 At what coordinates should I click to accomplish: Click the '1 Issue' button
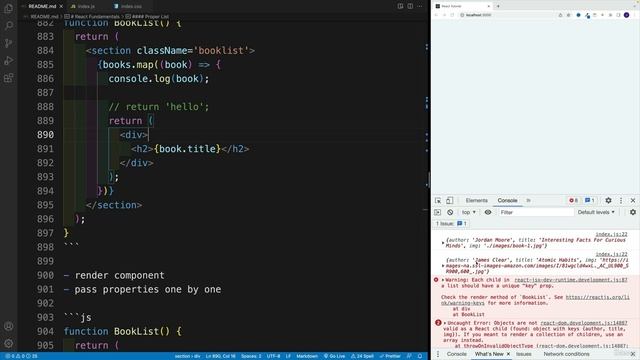point(451,224)
